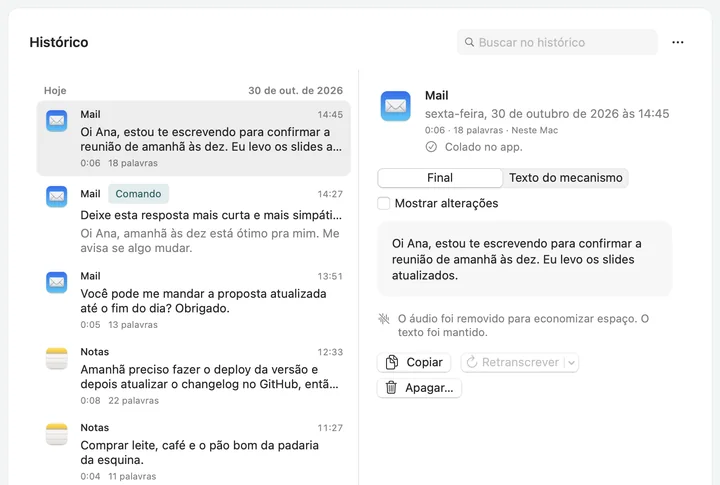The height and width of the screenshot is (485, 720).
Task: Click the 11:27 timestamp
Action: (330, 428)
